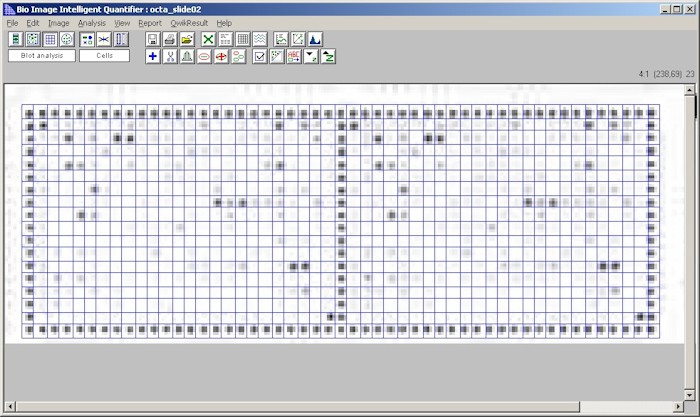Open the Image menu
Screen dimensions: 700x417
pyautogui.click(x=58, y=23)
